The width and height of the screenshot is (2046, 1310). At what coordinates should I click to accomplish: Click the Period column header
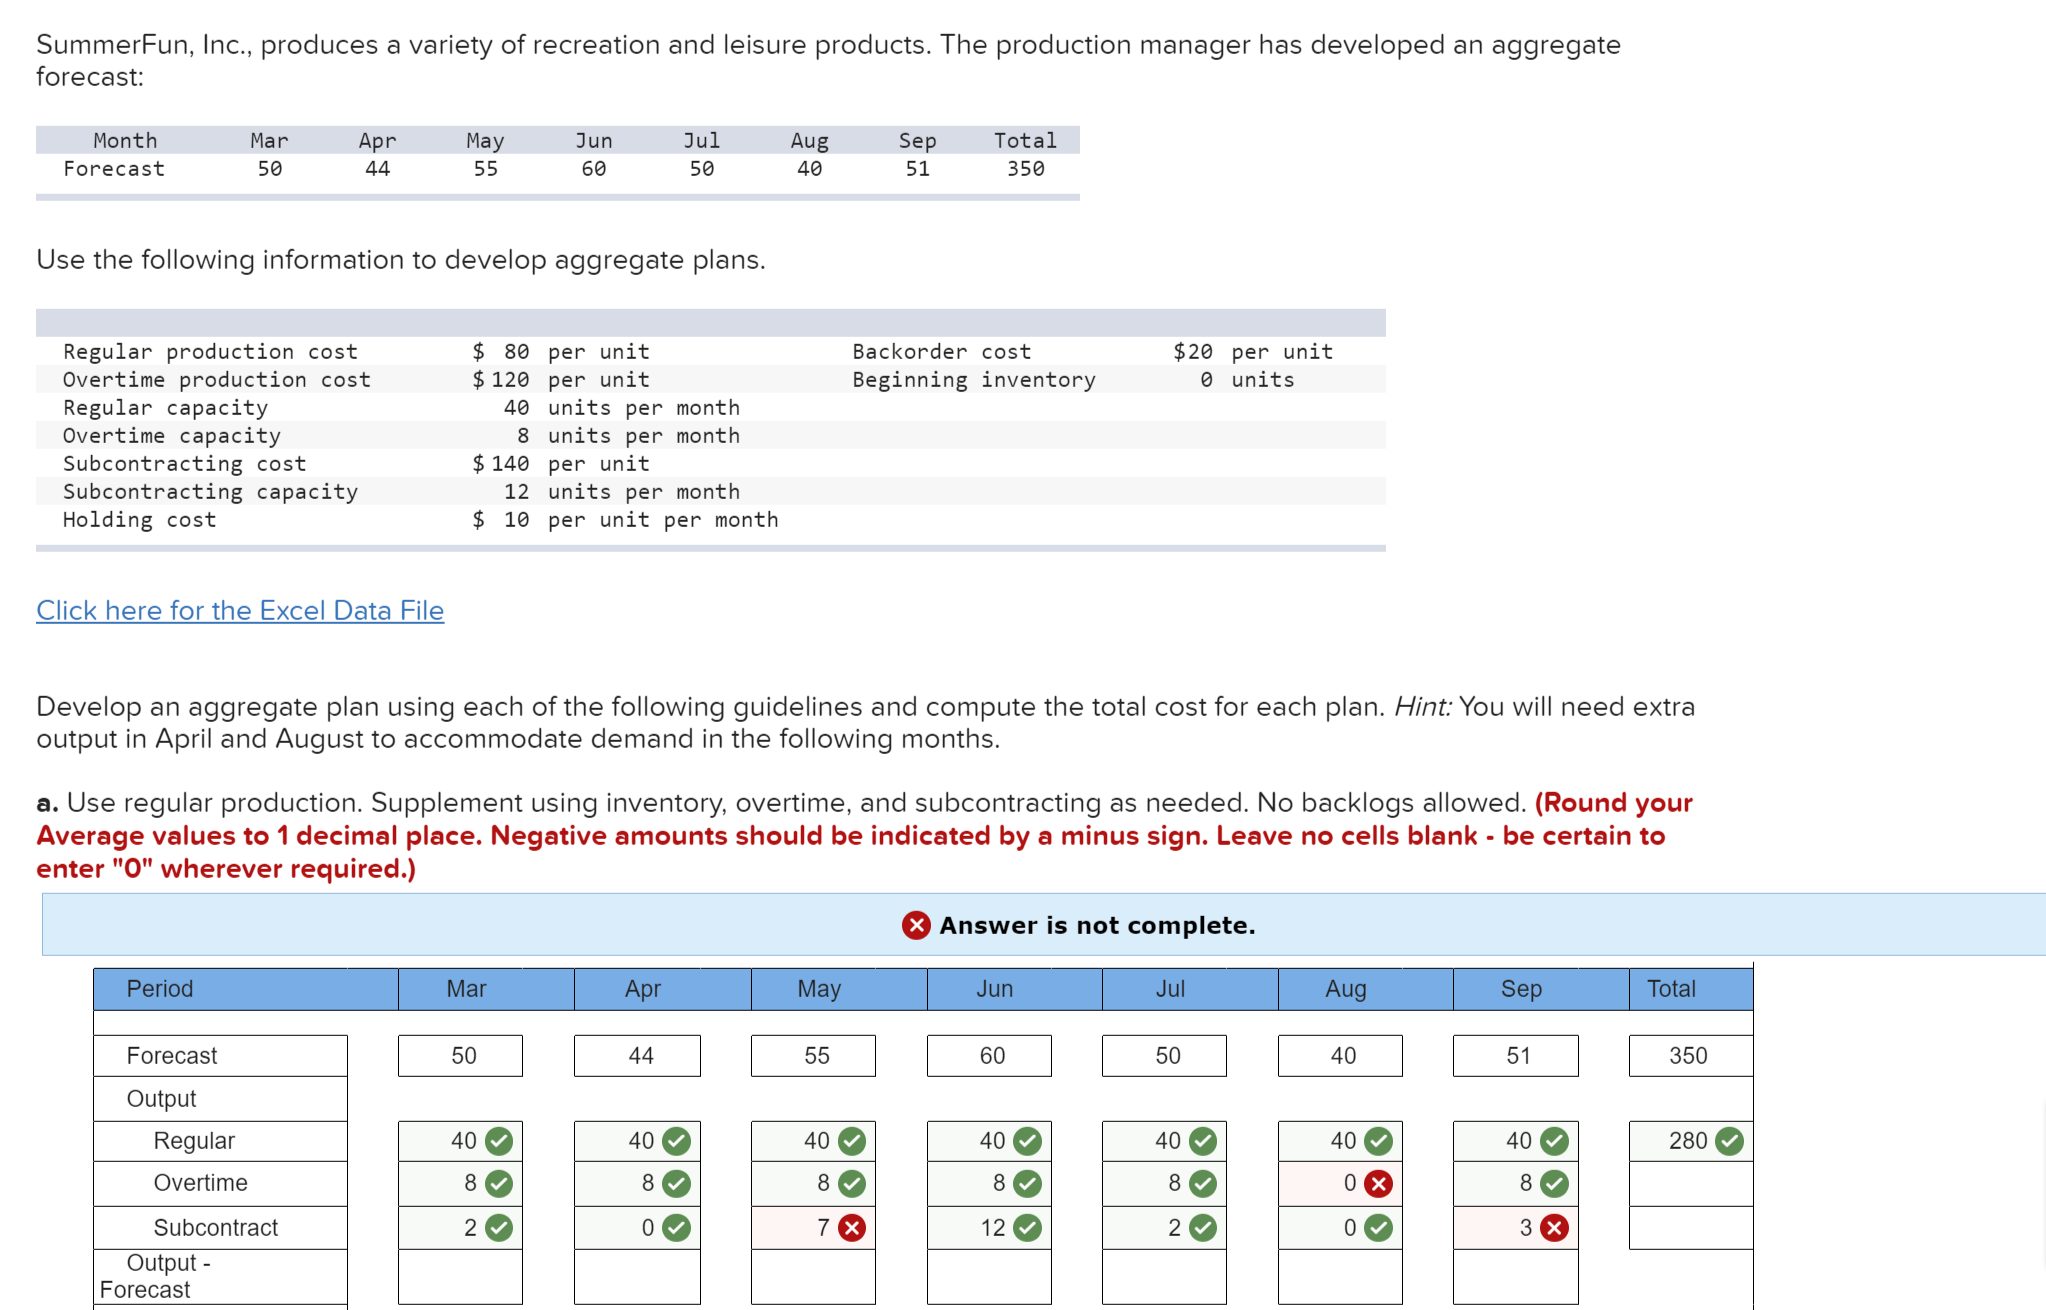point(160,989)
